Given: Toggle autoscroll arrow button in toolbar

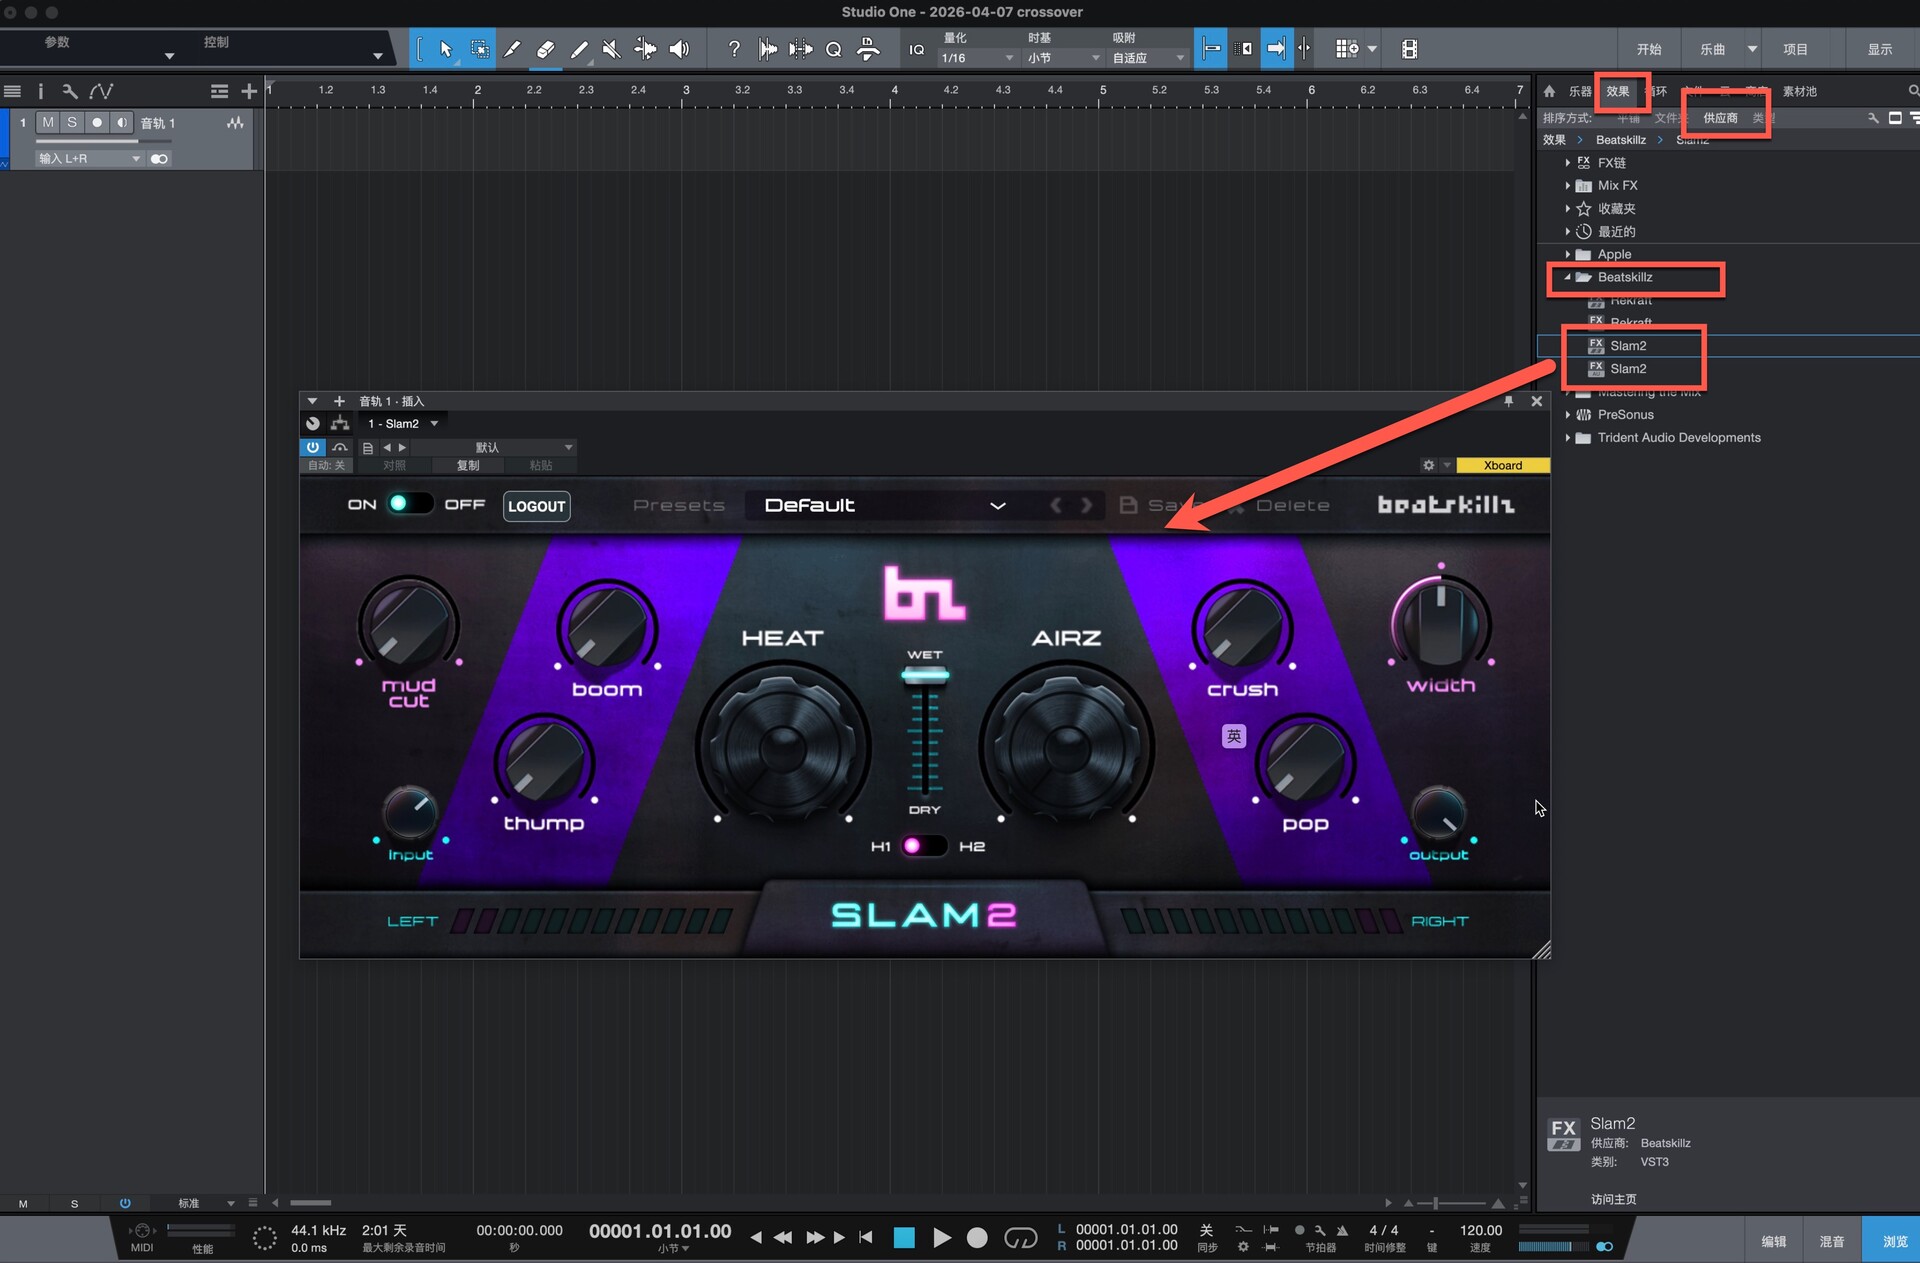Looking at the screenshot, I should click(1276, 49).
